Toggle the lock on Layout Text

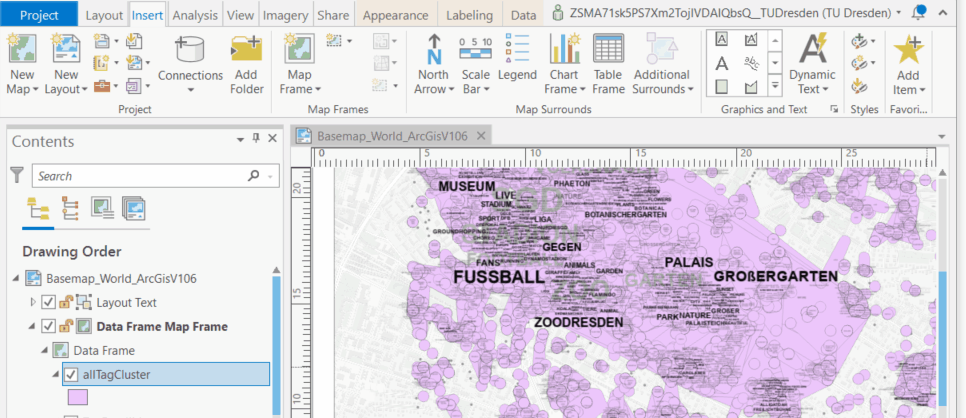coord(65,303)
